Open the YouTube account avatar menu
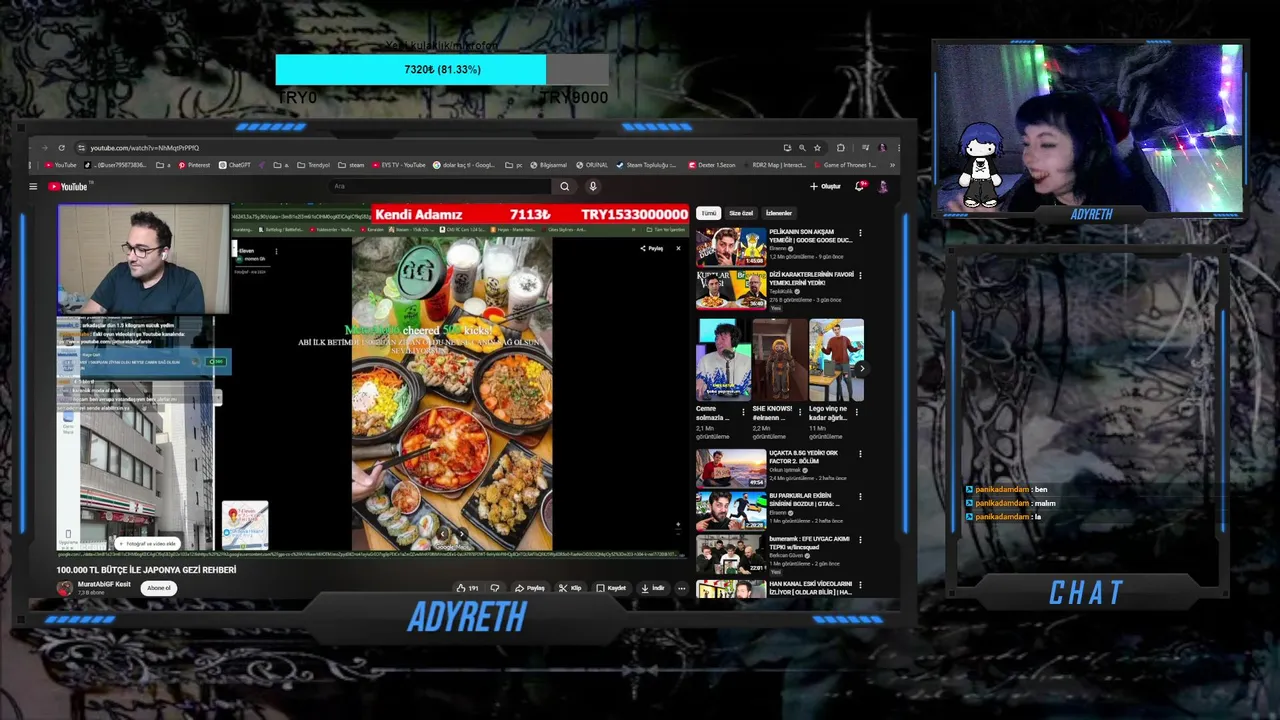1280x720 pixels. (x=883, y=186)
